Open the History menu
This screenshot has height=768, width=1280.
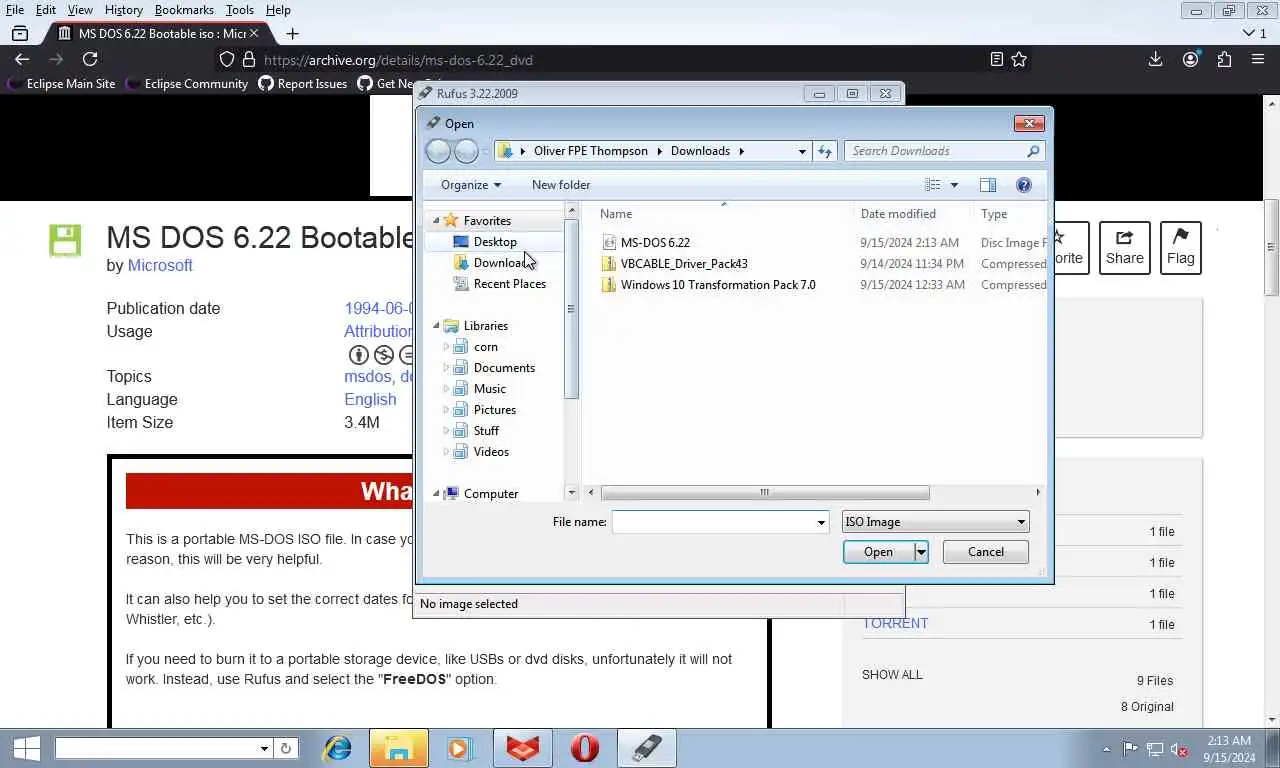(x=124, y=10)
